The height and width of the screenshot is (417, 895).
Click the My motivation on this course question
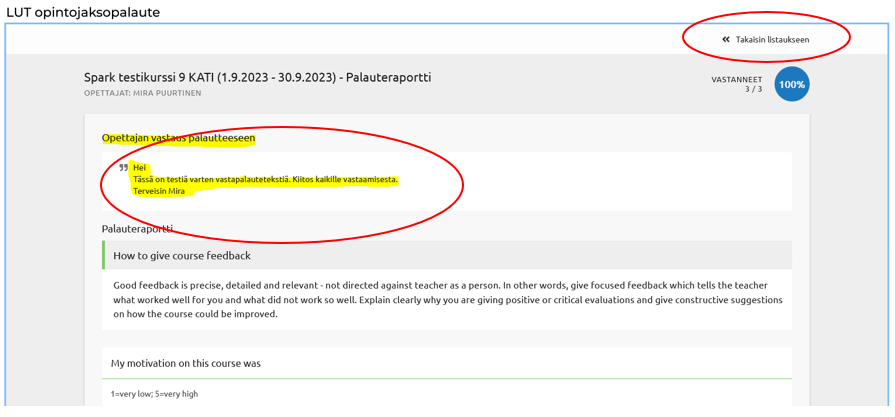185,363
